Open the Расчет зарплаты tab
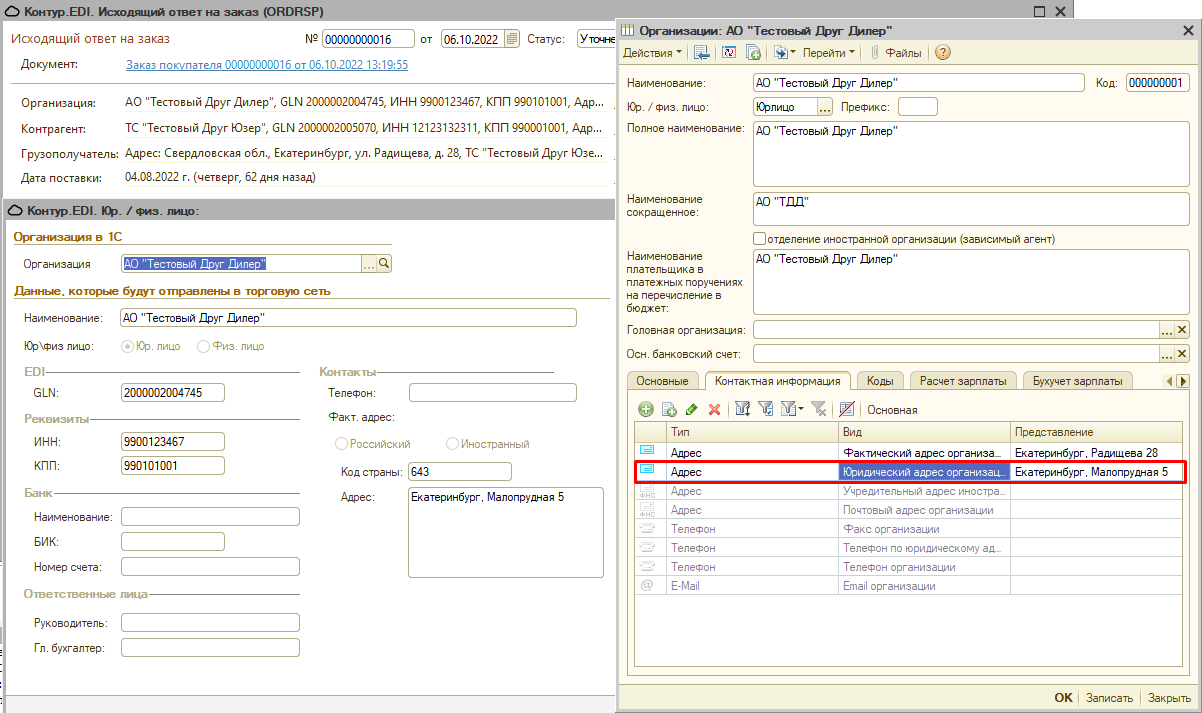1202x713 pixels. 964,381
